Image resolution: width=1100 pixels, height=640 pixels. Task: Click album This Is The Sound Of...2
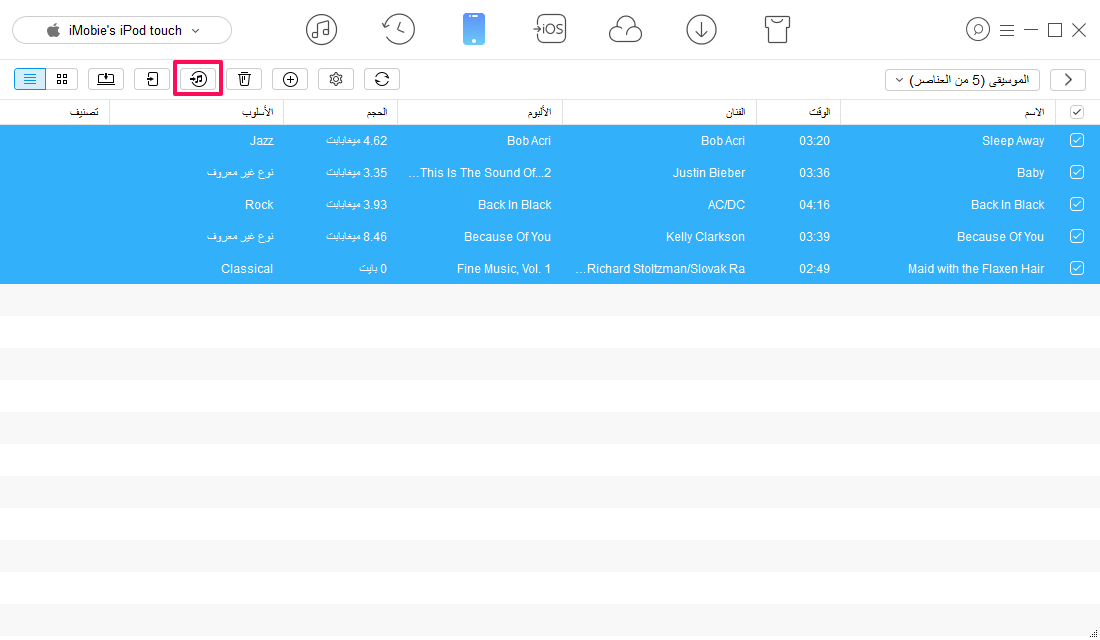click(480, 173)
